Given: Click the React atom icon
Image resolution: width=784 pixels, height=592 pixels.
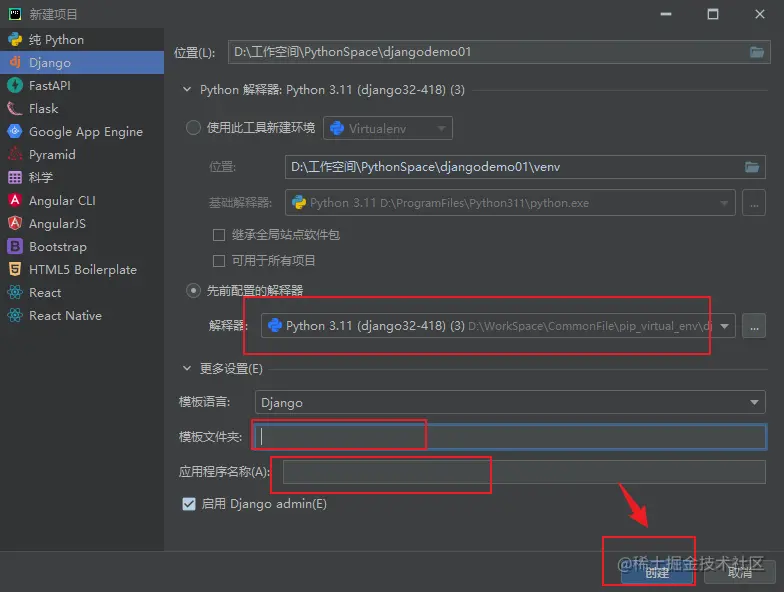Looking at the screenshot, I should (15, 292).
